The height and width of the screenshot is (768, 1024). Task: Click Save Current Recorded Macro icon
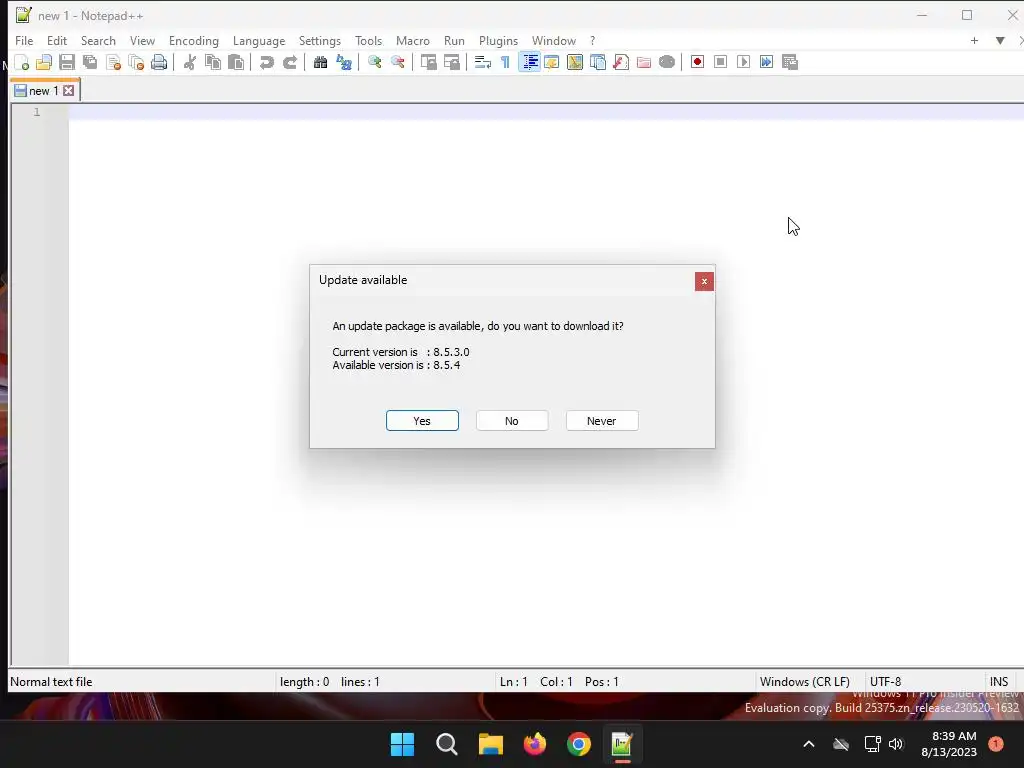[790, 62]
